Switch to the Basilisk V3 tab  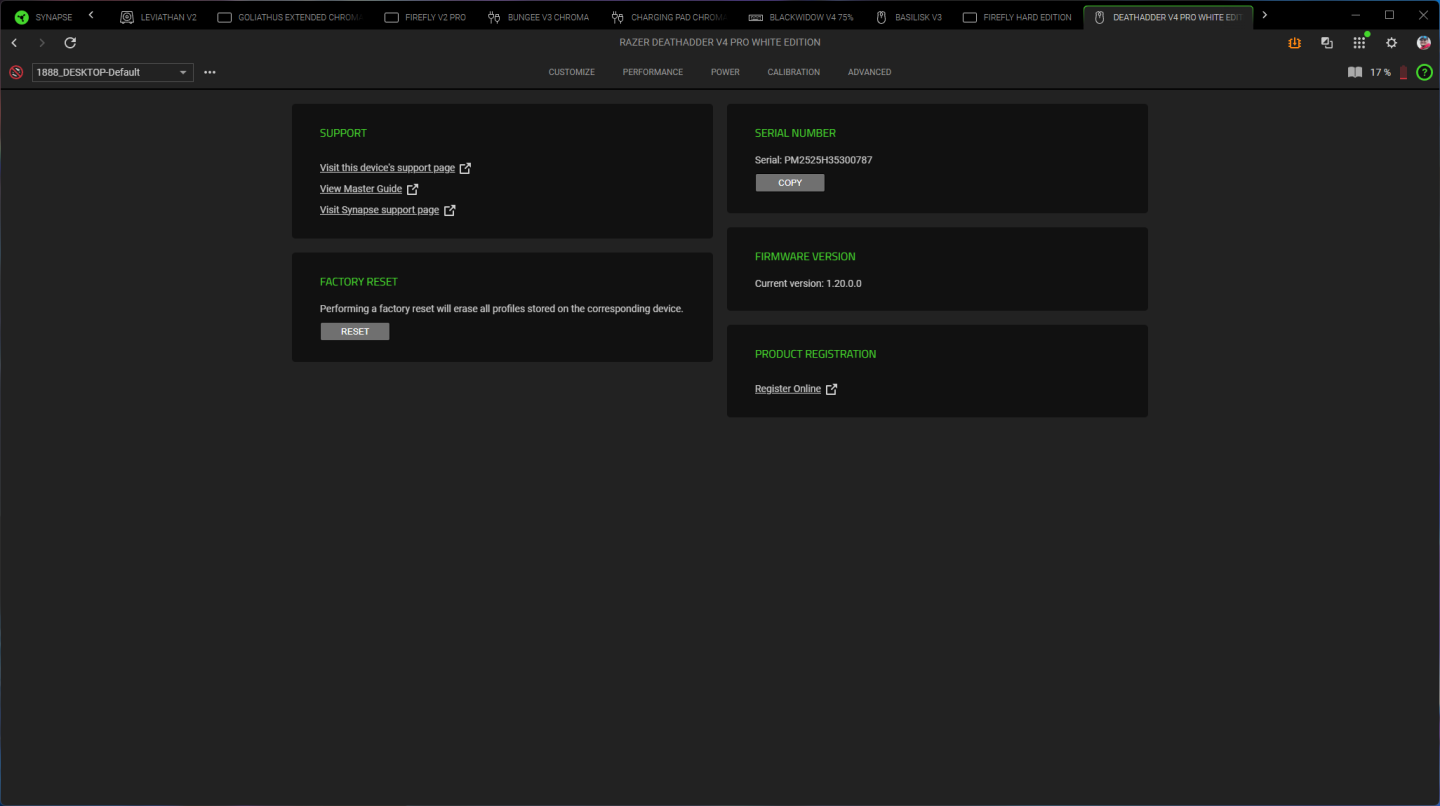tap(908, 17)
